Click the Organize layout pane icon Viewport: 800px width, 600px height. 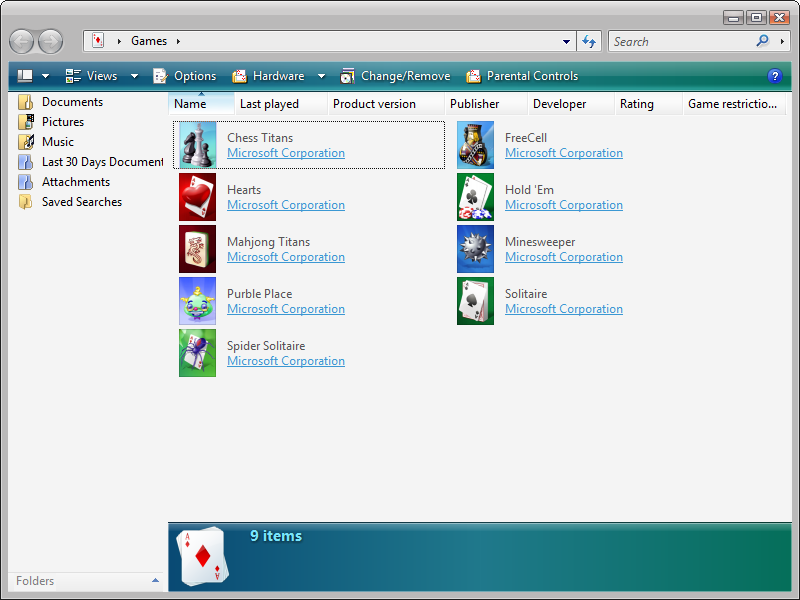tap(24, 76)
